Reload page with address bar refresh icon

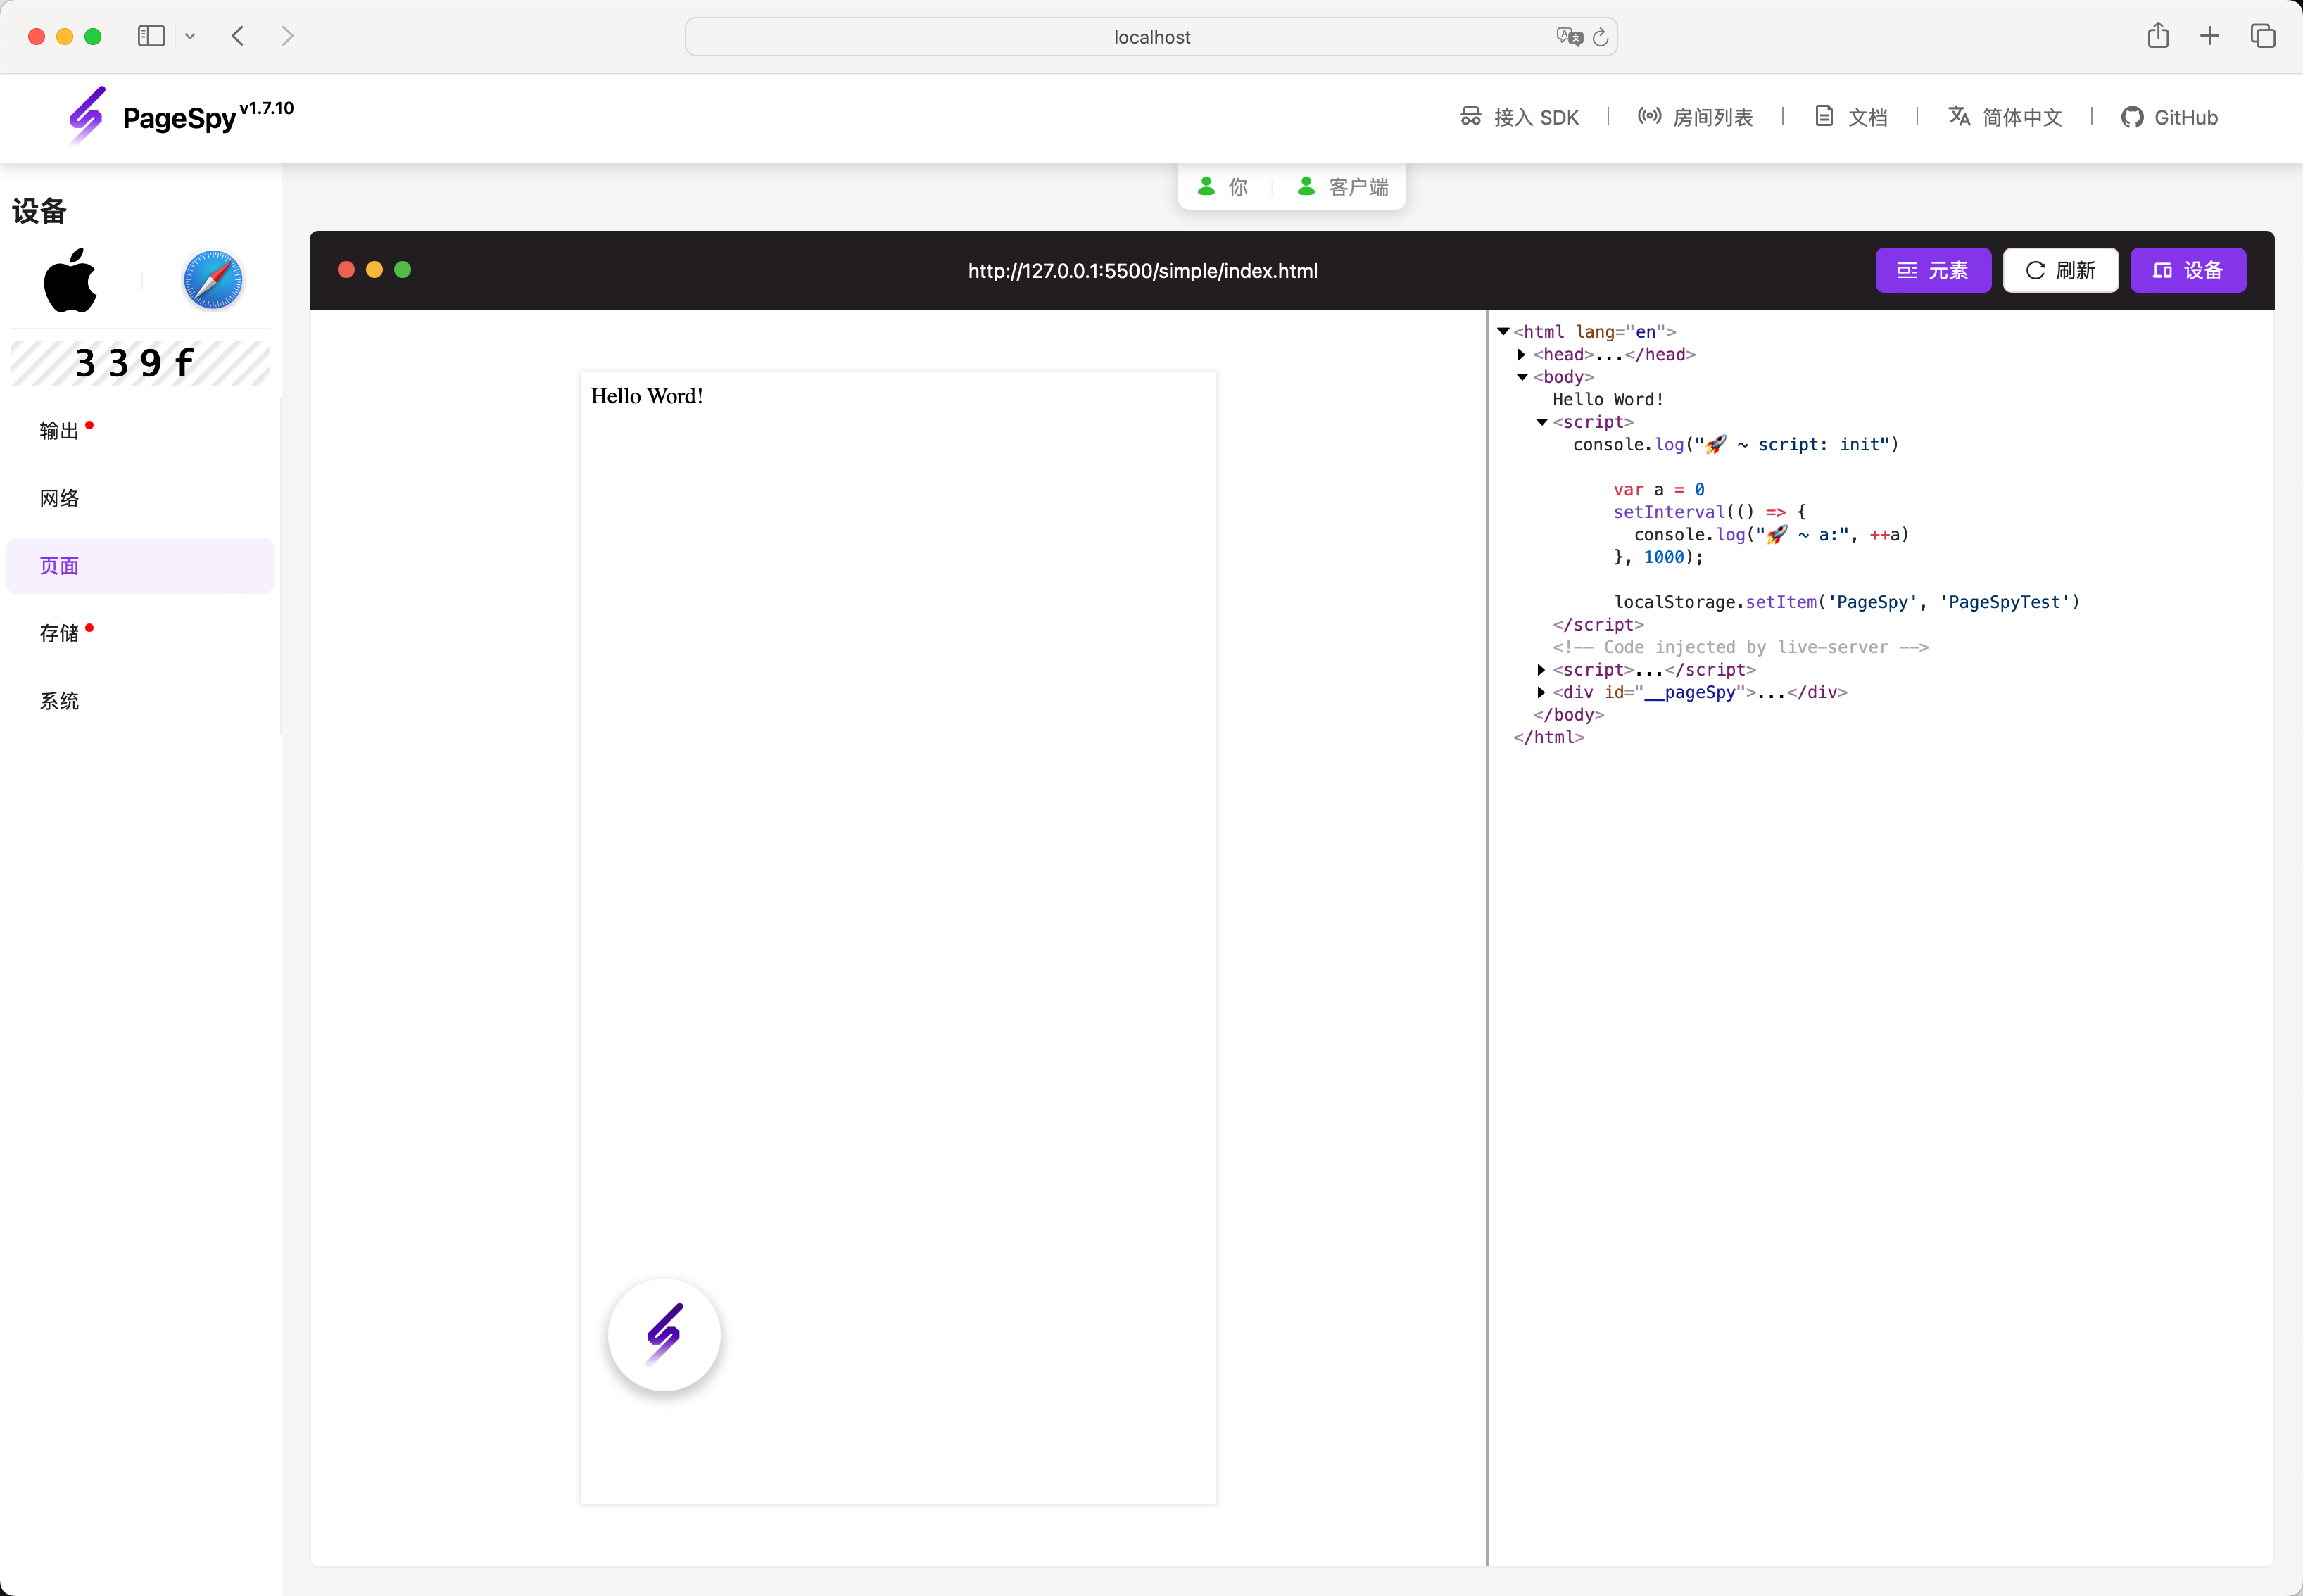(1601, 37)
